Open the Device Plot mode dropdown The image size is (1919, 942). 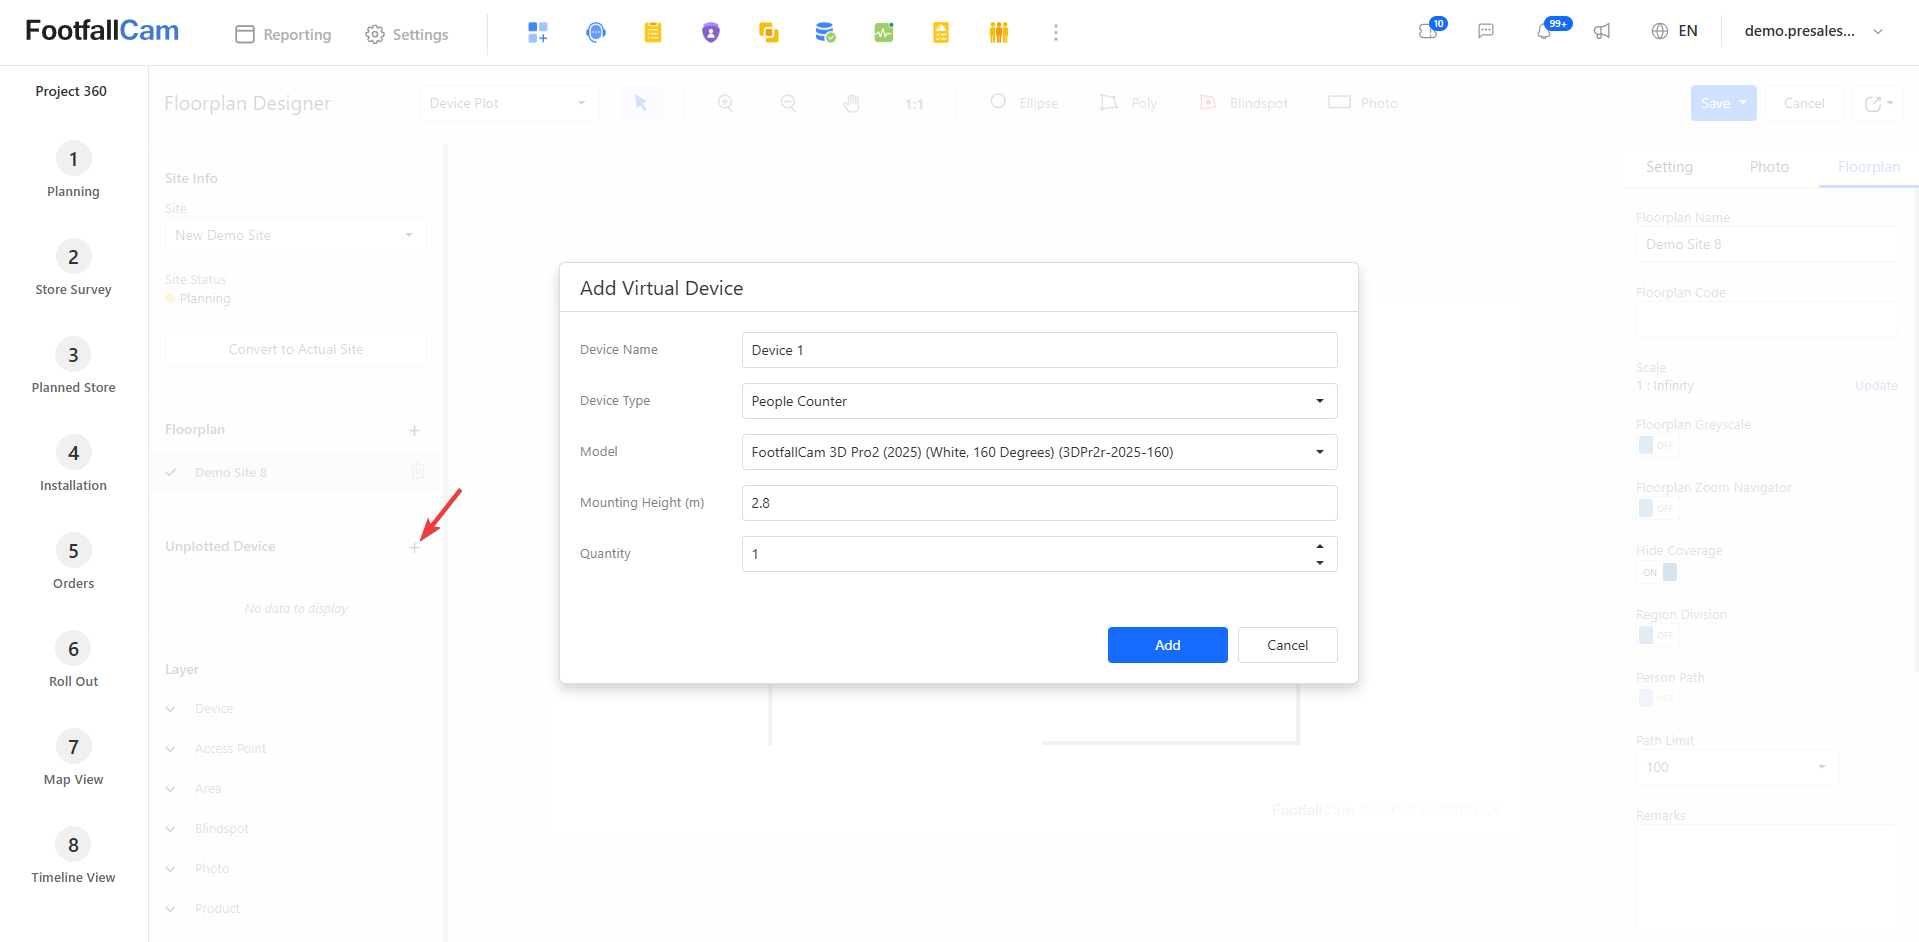(509, 103)
